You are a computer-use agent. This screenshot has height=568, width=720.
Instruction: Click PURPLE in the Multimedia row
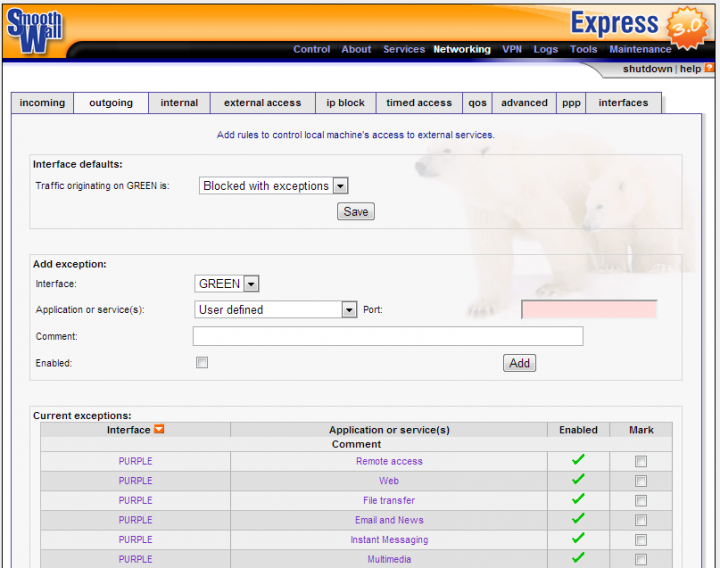pyautogui.click(x=135, y=559)
